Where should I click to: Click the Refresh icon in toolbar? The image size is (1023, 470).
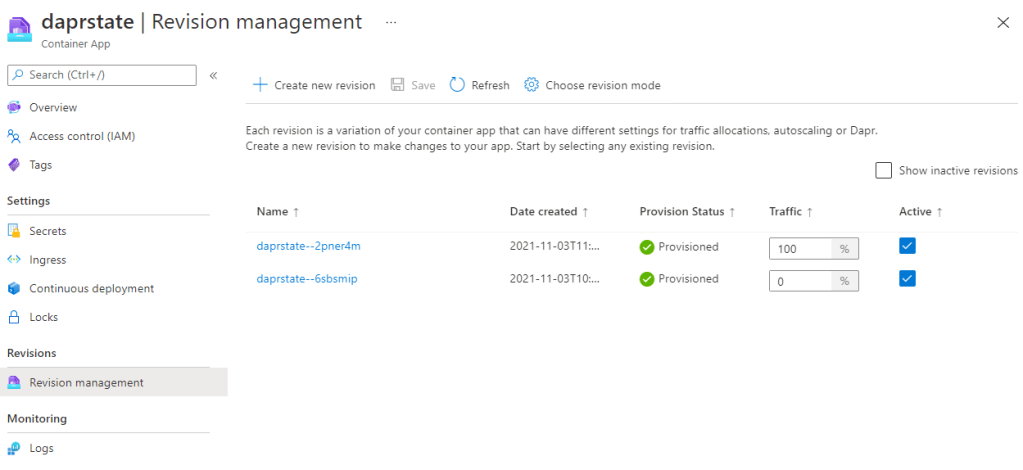coord(457,85)
